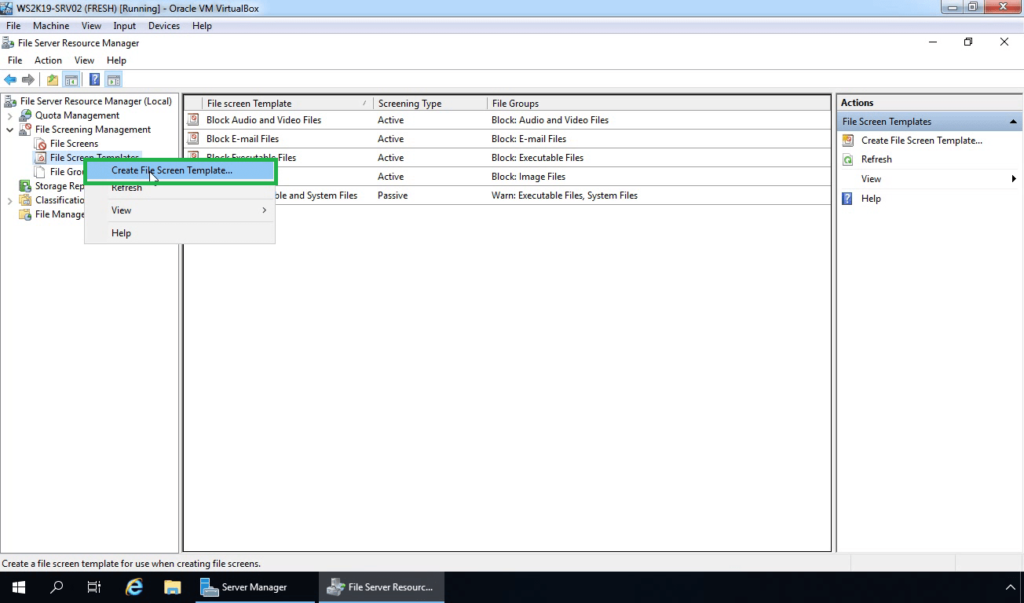Click green Refresh icon in Actions pane
Screen dimensions: 1024x603
[x=848, y=159]
